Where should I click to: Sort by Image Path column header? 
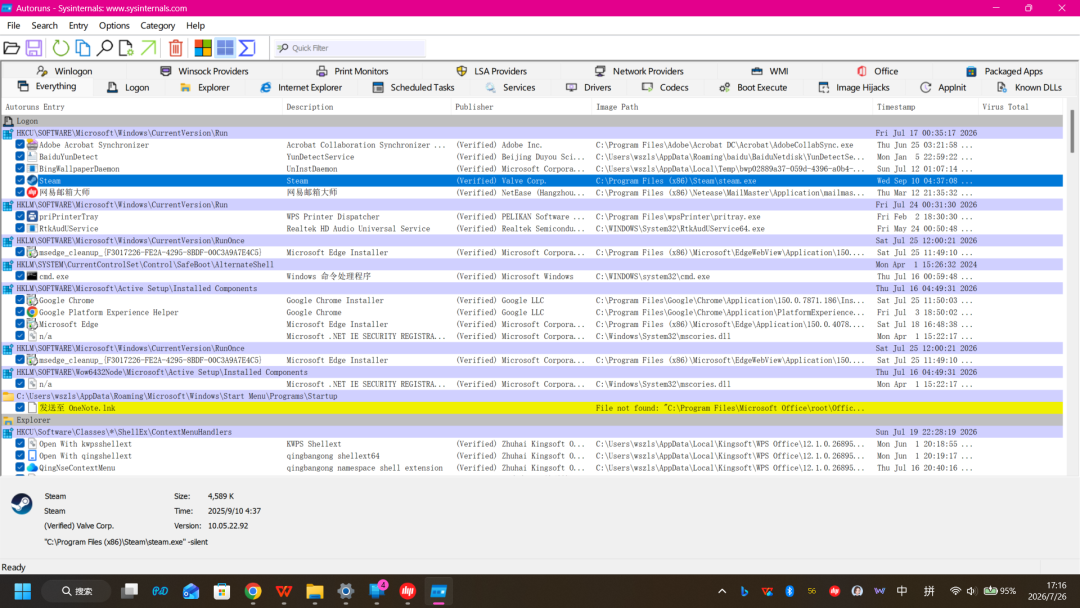pyautogui.click(x=733, y=107)
